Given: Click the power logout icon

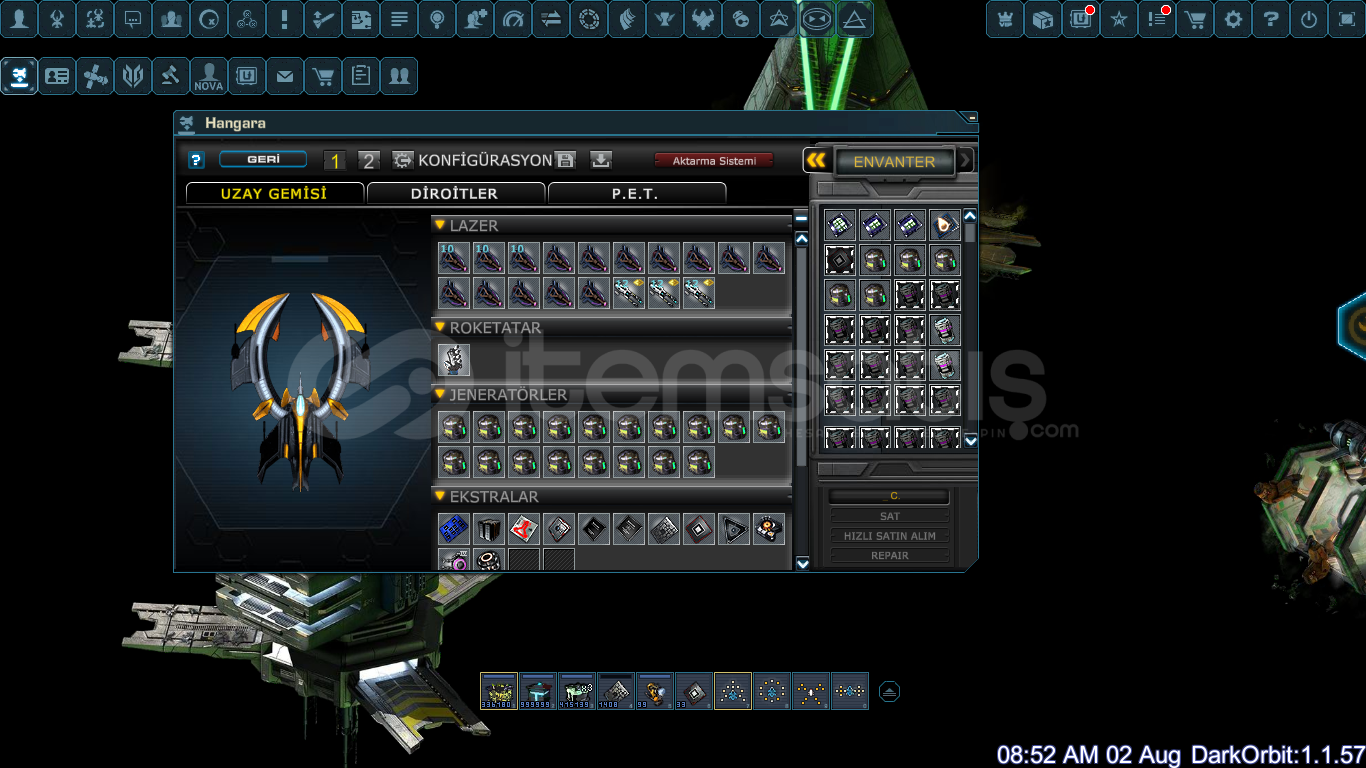Looking at the screenshot, I should click(x=1309, y=19).
